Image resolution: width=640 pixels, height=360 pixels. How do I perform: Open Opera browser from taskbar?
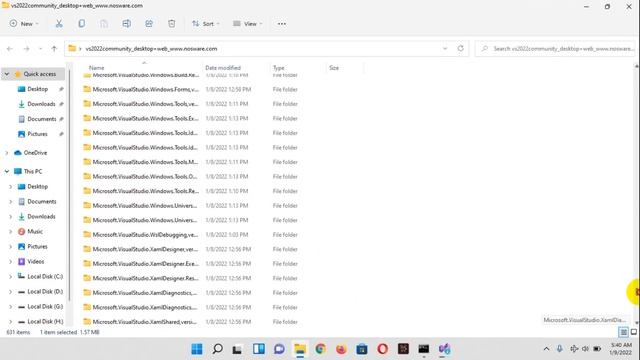tap(382, 349)
